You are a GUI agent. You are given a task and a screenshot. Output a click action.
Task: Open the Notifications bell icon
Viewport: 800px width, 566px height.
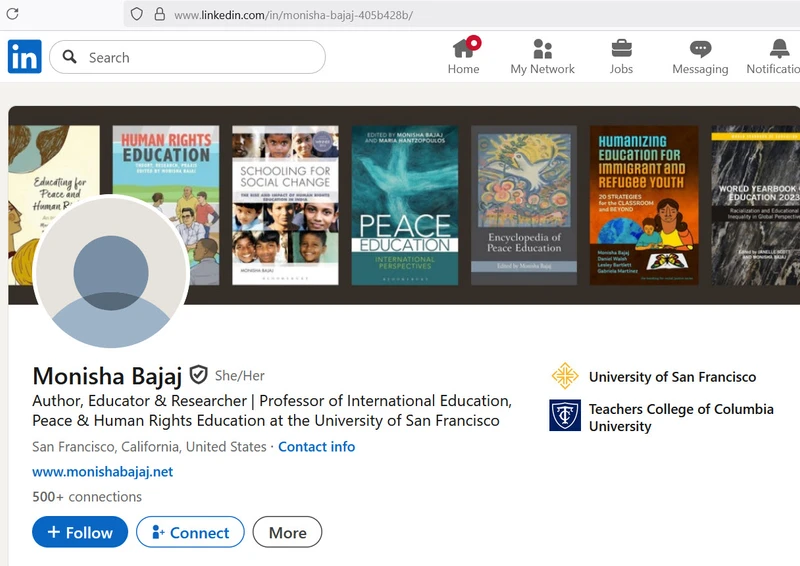point(779,48)
